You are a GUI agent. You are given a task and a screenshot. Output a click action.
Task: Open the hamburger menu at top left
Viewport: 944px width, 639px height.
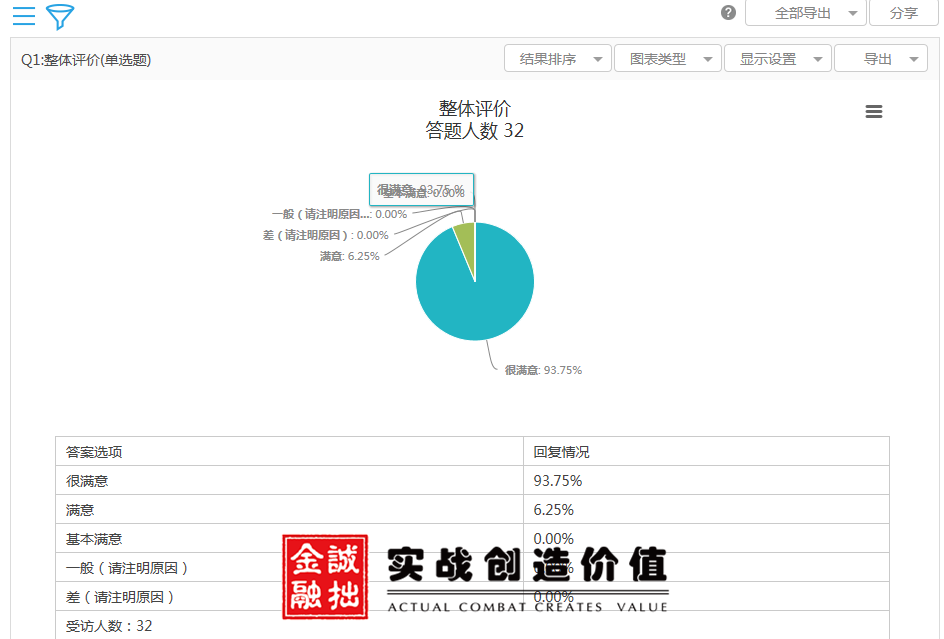(x=23, y=15)
